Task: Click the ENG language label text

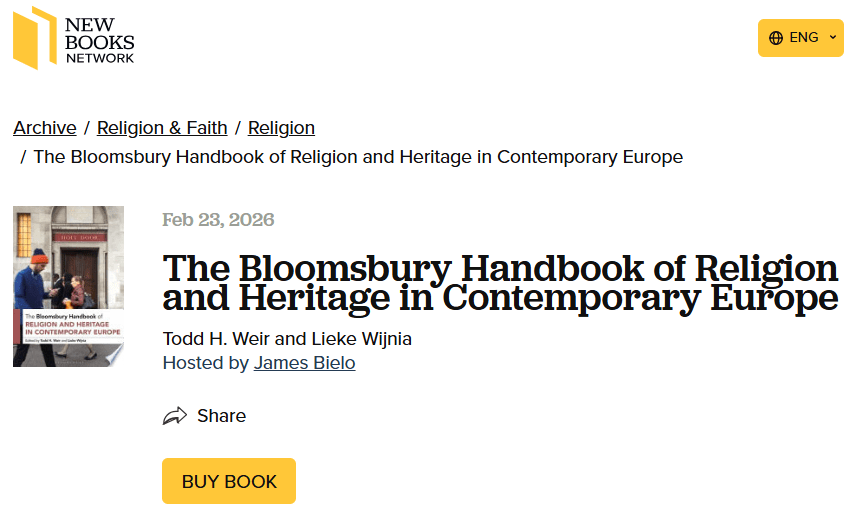Action: [x=804, y=38]
